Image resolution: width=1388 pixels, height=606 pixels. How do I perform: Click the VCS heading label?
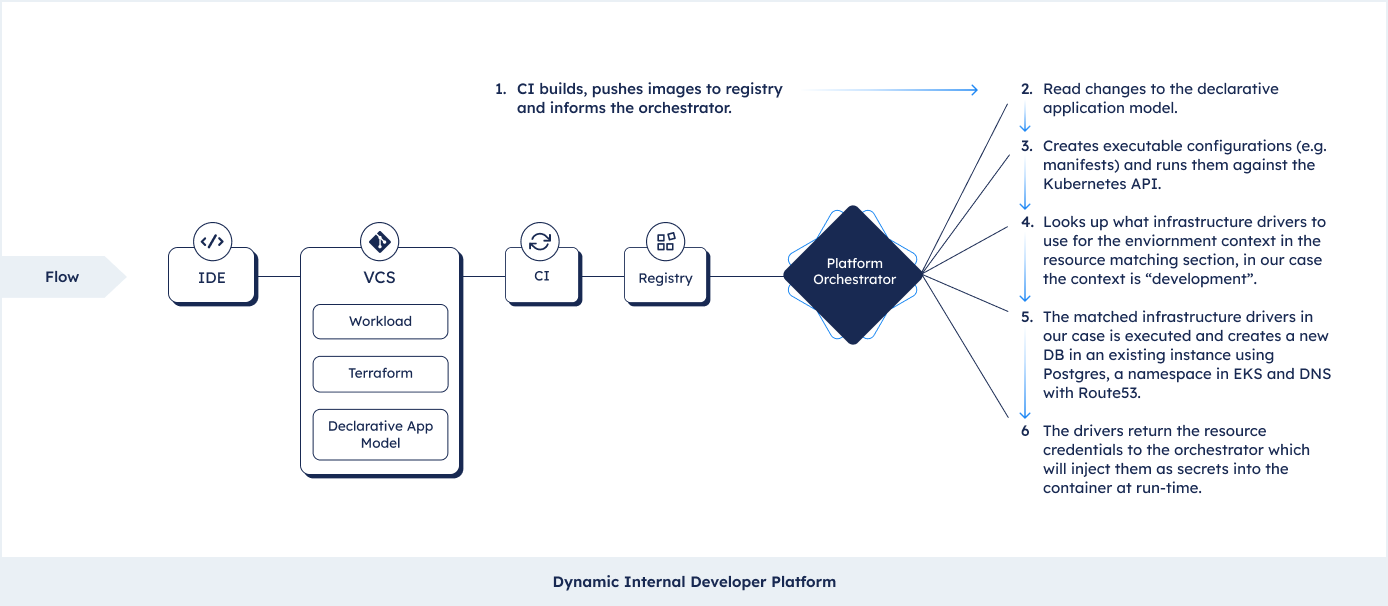380,277
